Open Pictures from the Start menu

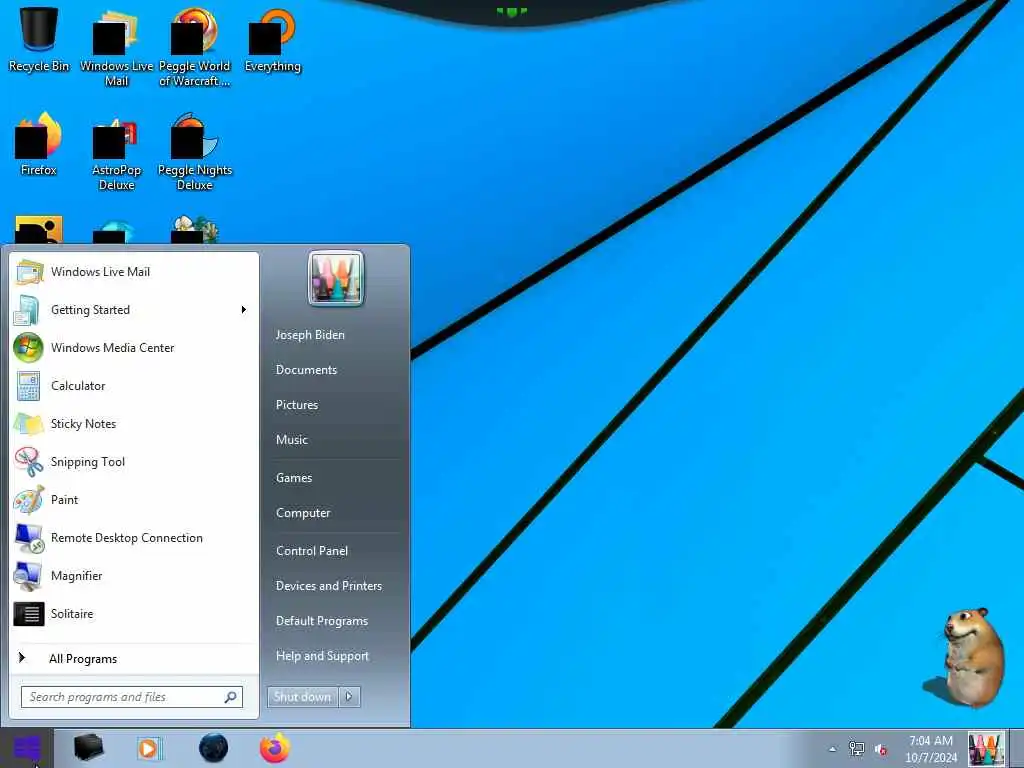pos(296,405)
